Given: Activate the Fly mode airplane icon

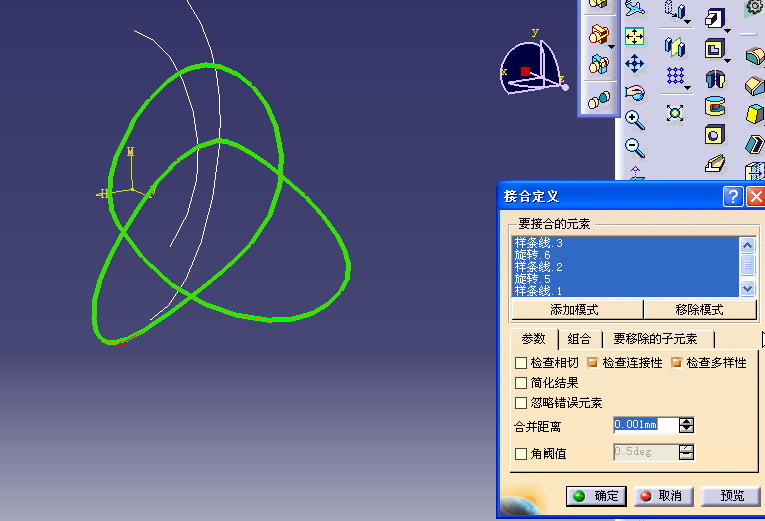Looking at the screenshot, I should pyautogui.click(x=635, y=8).
